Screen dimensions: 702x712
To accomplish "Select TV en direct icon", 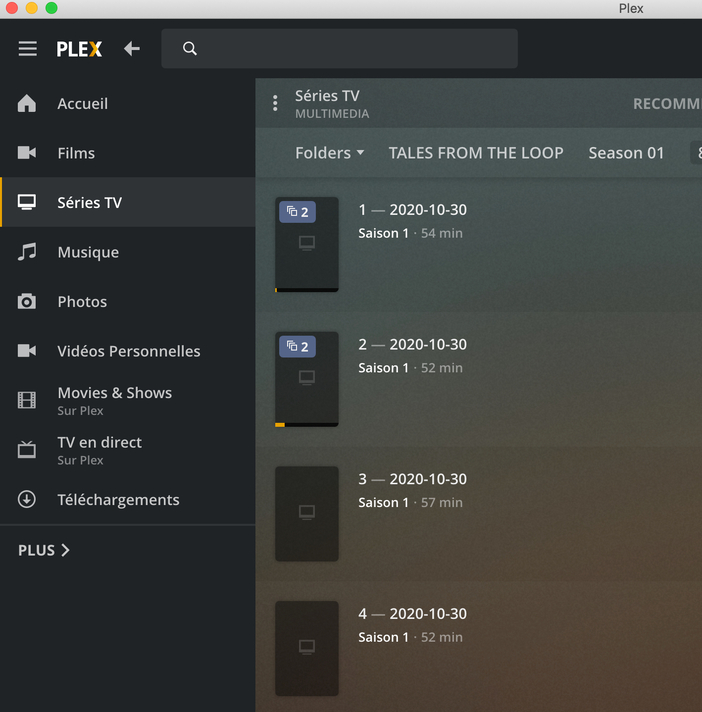I will [x=27, y=450].
